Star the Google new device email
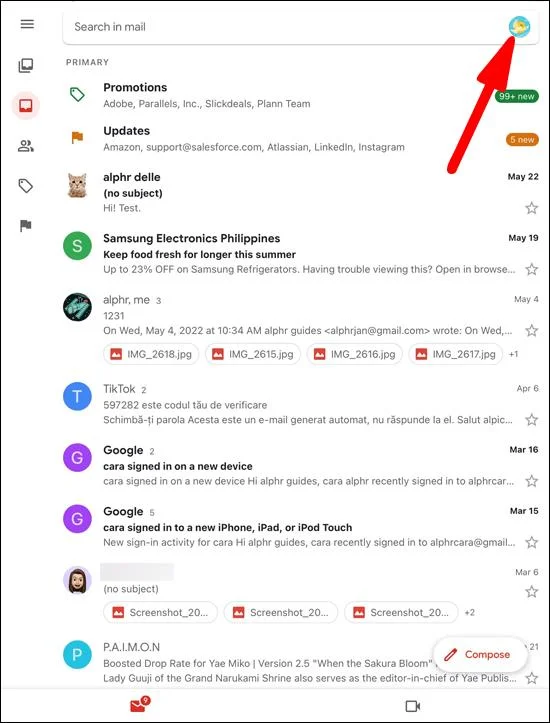Screen dimensions: 550x723 pyautogui.click(x=532, y=481)
